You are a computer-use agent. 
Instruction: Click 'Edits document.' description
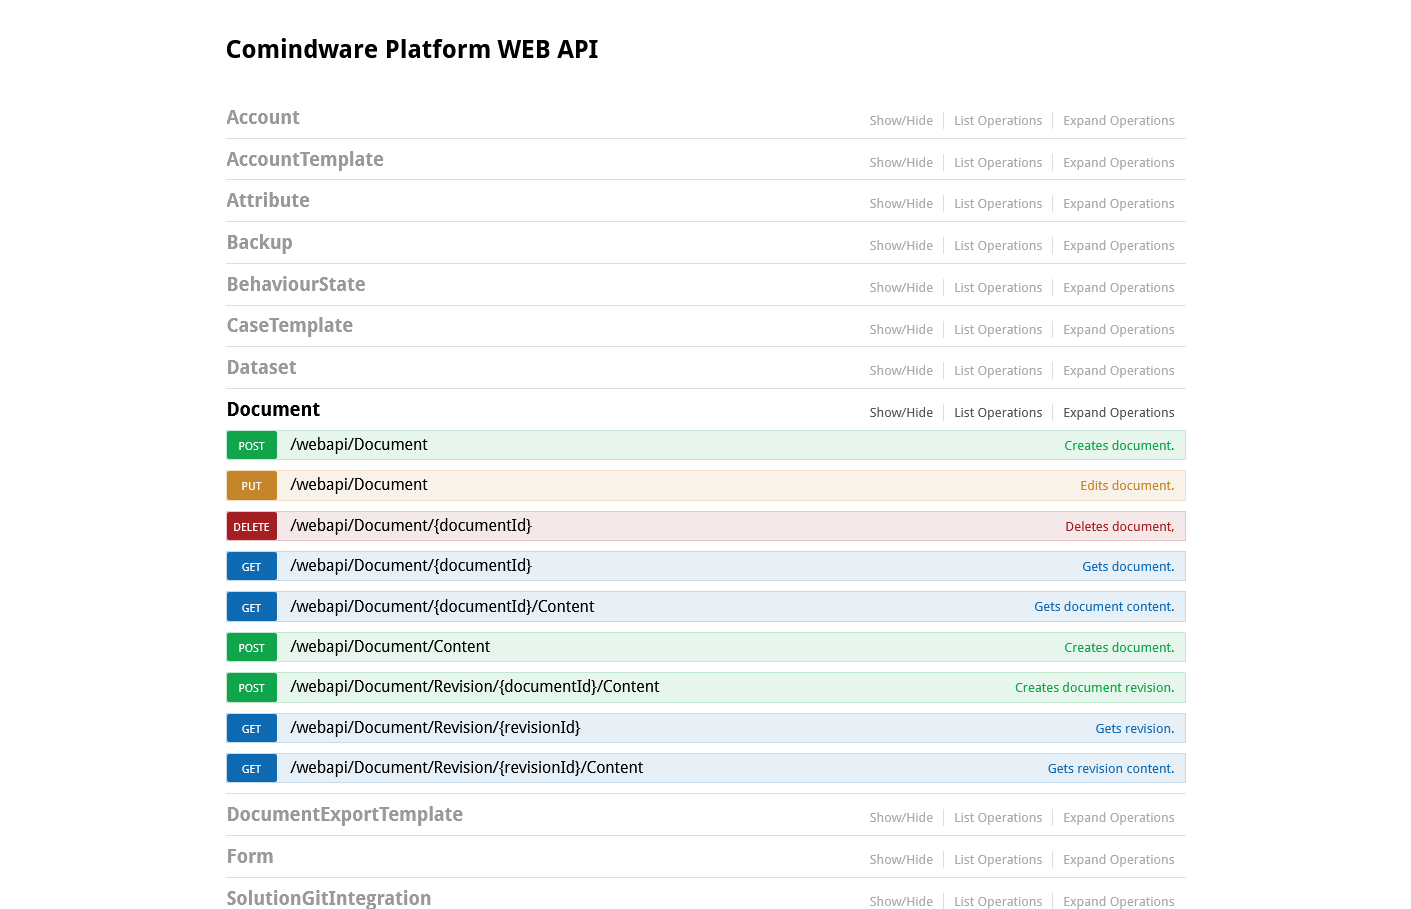1127,486
